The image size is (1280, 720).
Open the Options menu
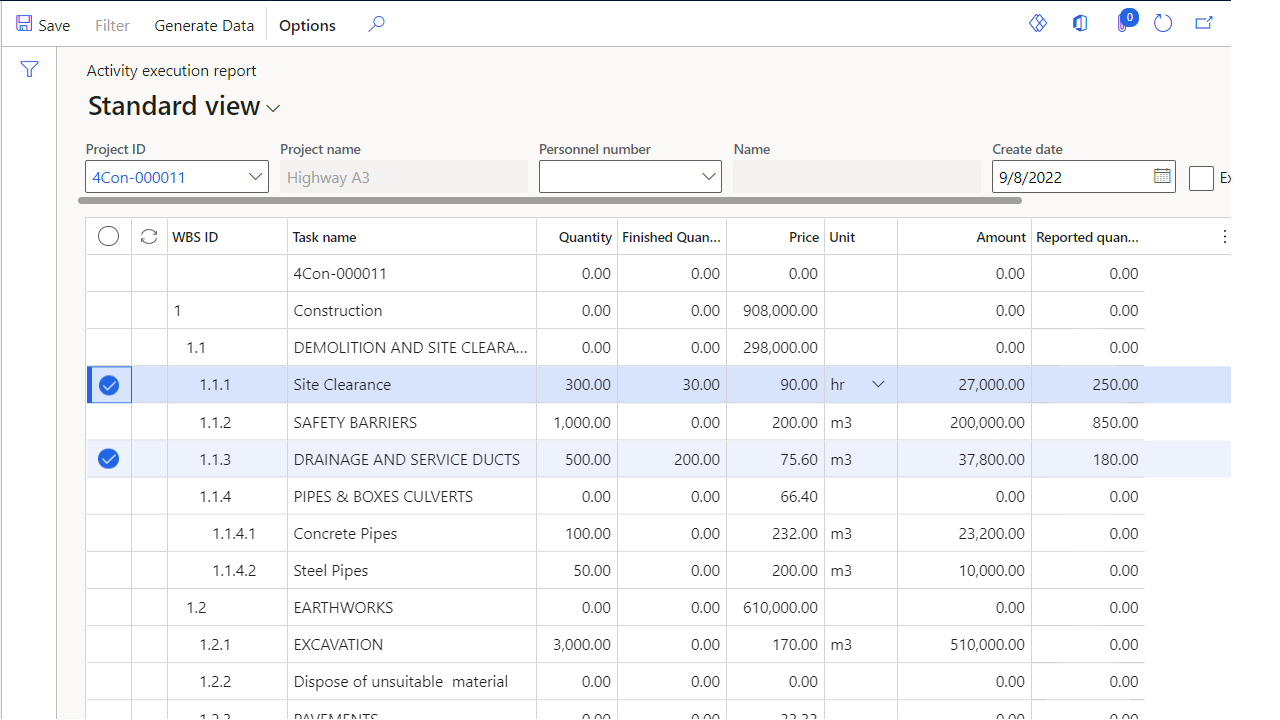coord(307,25)
